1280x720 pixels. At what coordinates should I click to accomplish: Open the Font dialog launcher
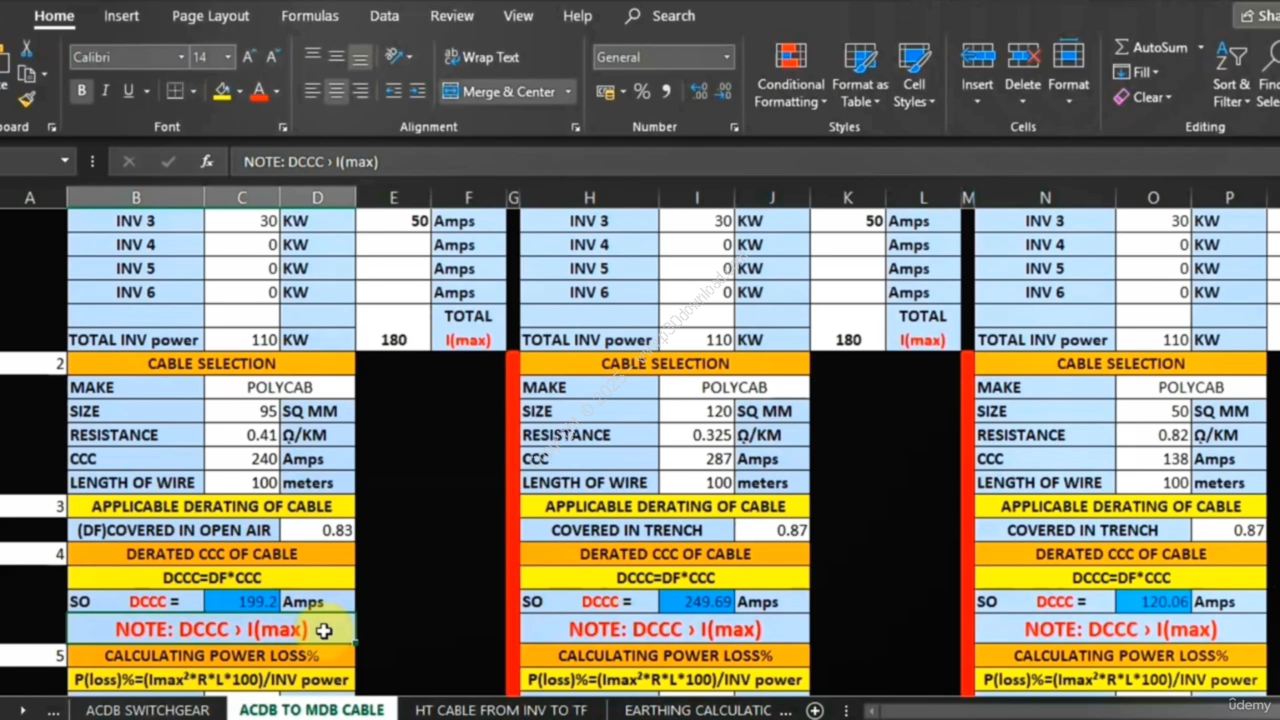click(x=283, y=127)
